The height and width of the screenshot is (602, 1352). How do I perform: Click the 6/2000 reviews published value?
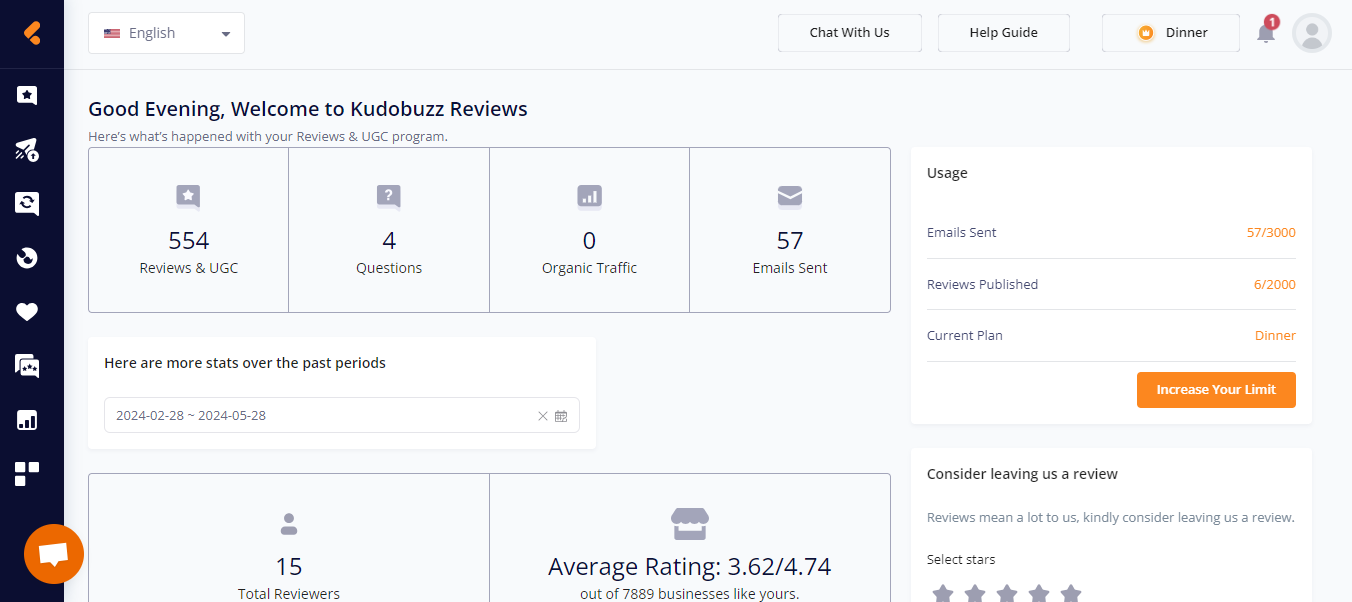click(1275, 285)
